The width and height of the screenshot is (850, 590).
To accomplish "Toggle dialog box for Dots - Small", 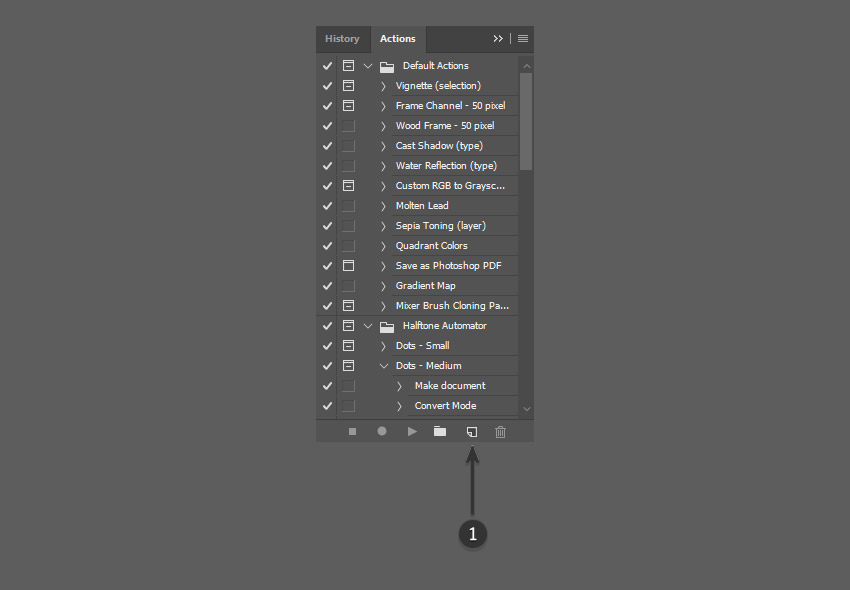I will (349, 345).
